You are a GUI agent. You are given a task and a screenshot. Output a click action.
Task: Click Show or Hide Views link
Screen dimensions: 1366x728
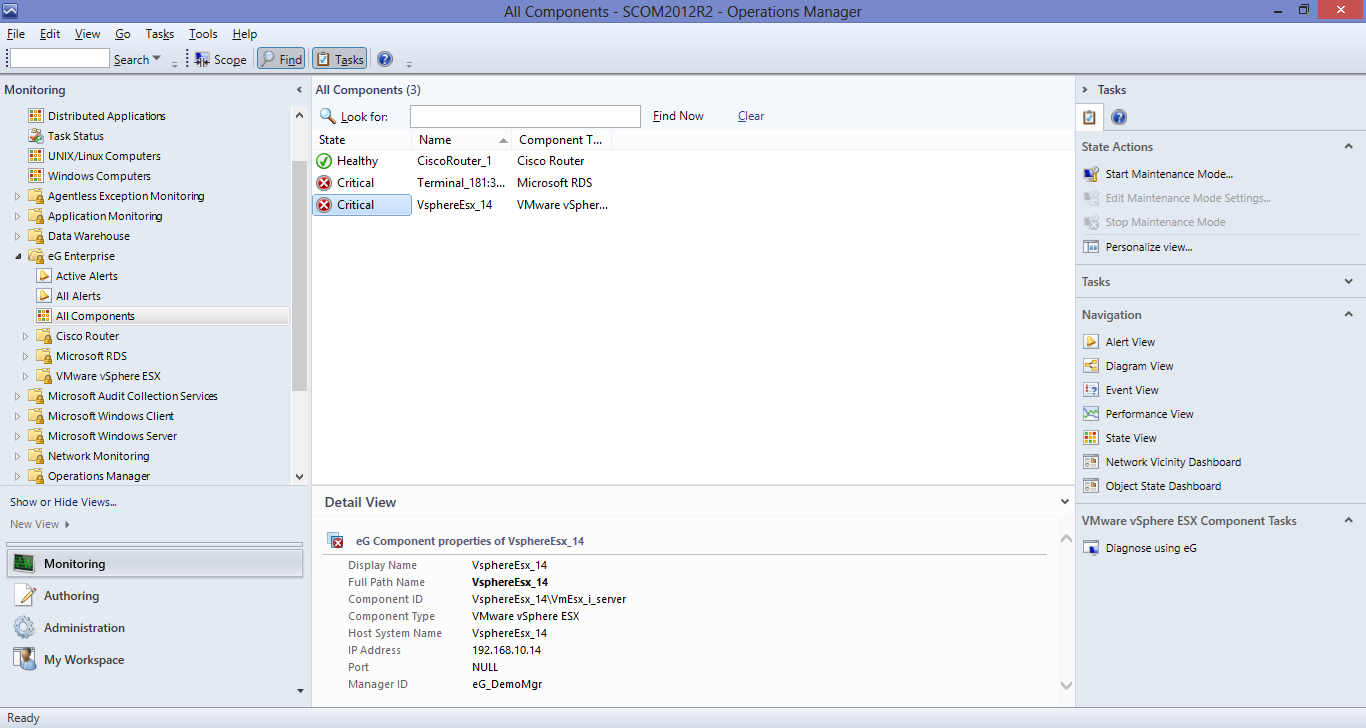63,502
